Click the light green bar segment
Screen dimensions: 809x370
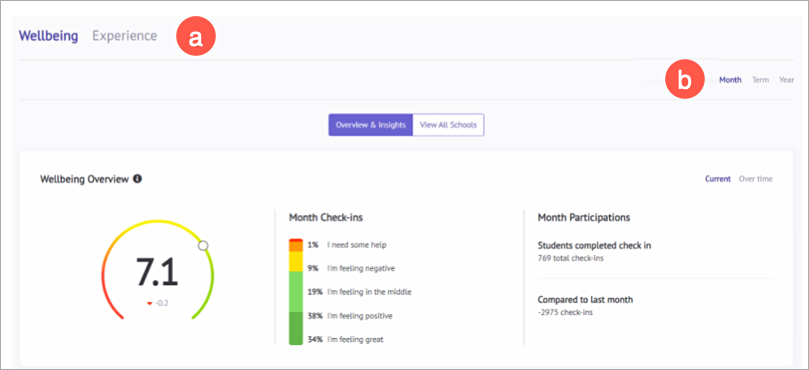click(296, 292)
